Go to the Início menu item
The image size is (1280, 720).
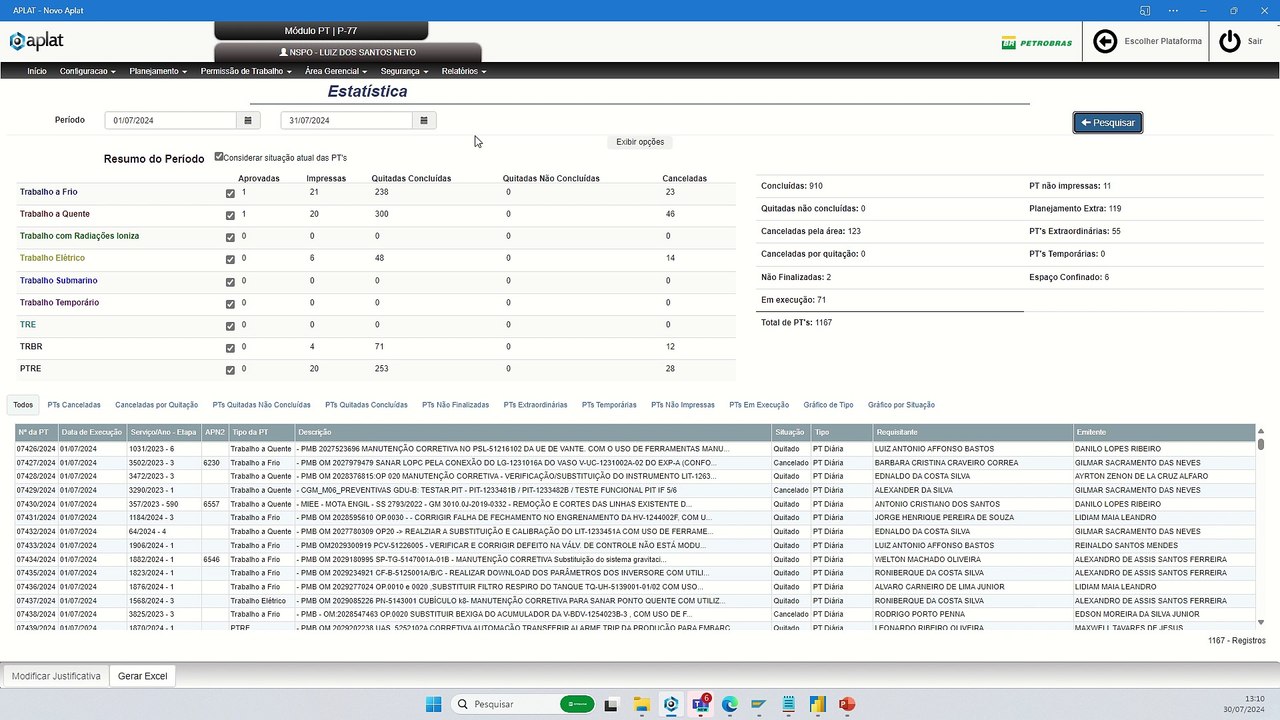37,71
